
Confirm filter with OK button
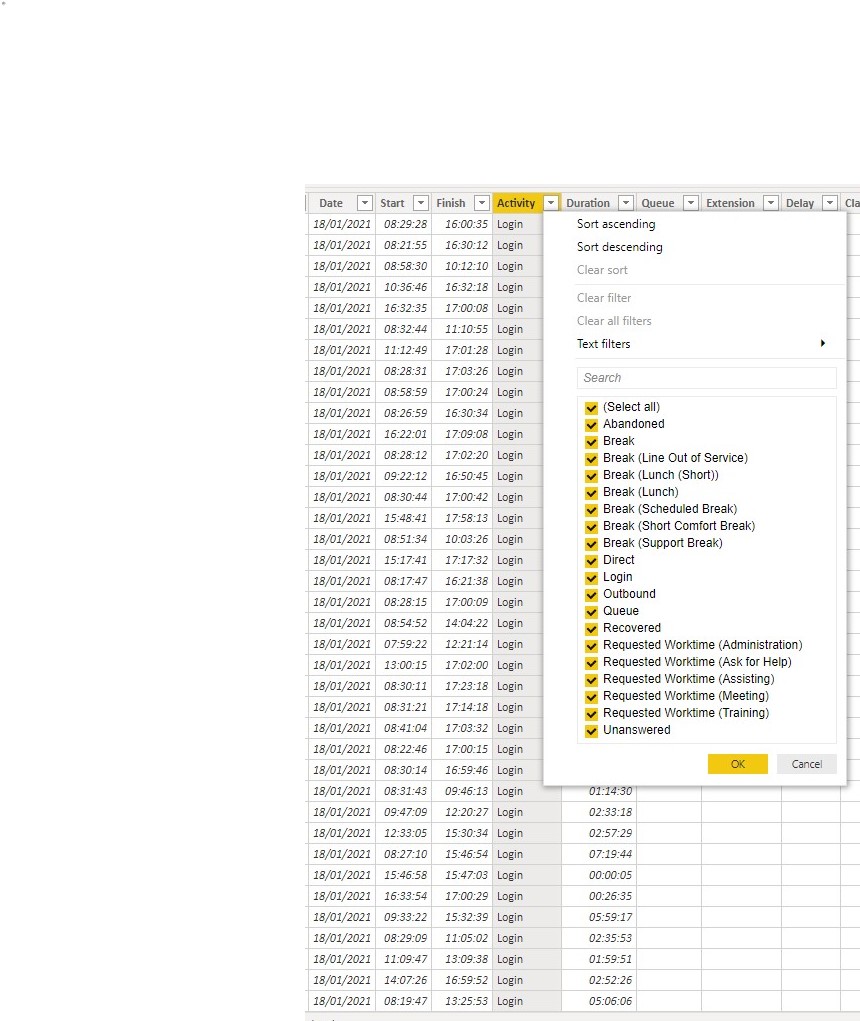[x=738, y=764]
